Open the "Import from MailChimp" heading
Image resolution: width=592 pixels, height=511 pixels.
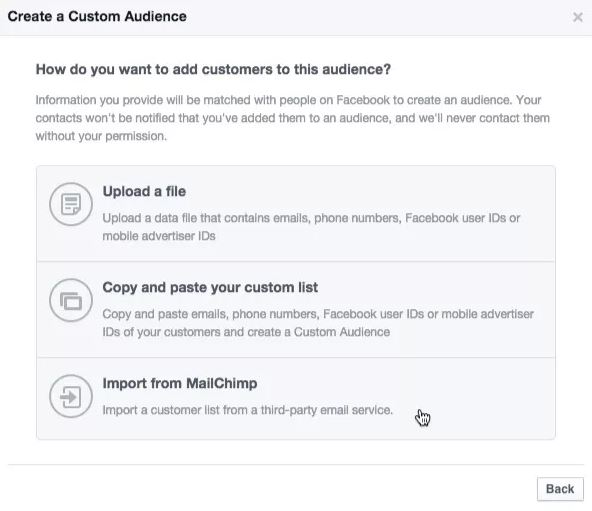(180, 383)
